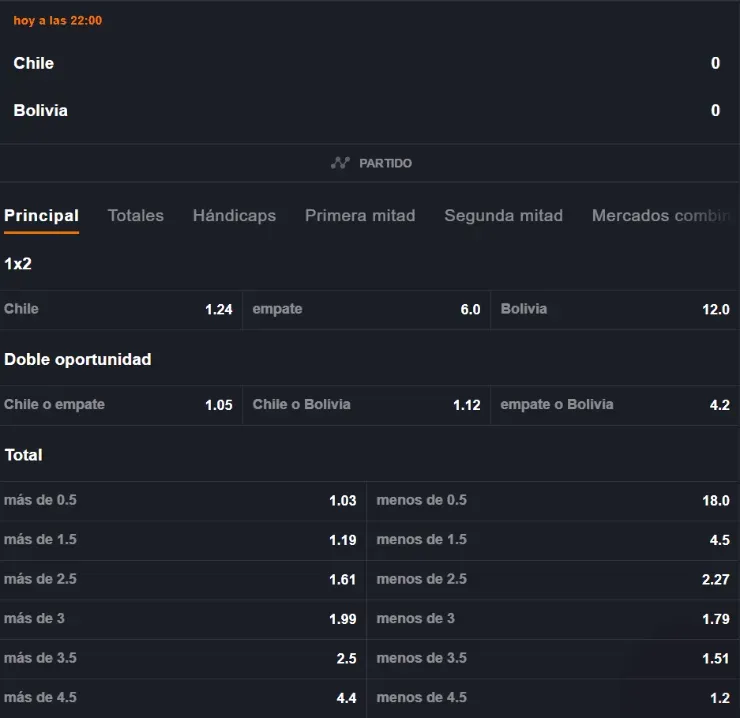This screenshot has height=718, width=740.
Task: Select the Principal tab
Action: tap(41, 216)
